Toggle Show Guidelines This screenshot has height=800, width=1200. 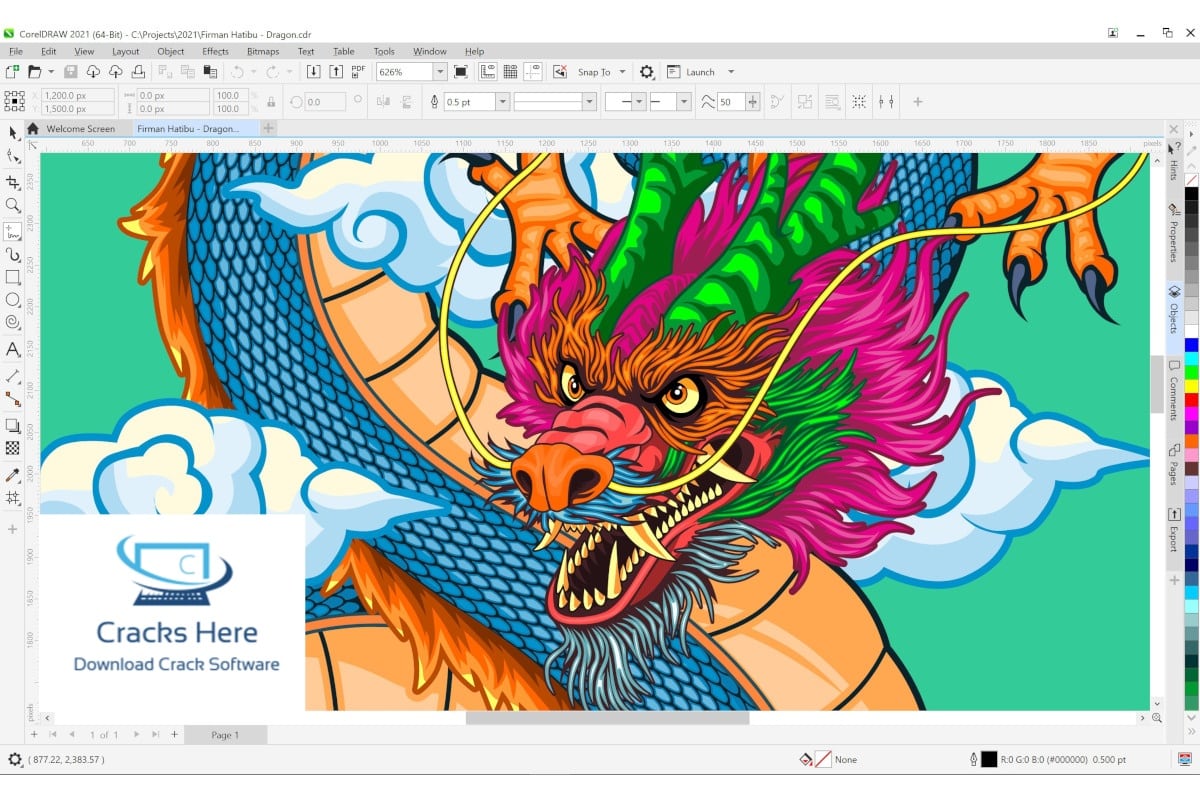click(x=532, y=72)
